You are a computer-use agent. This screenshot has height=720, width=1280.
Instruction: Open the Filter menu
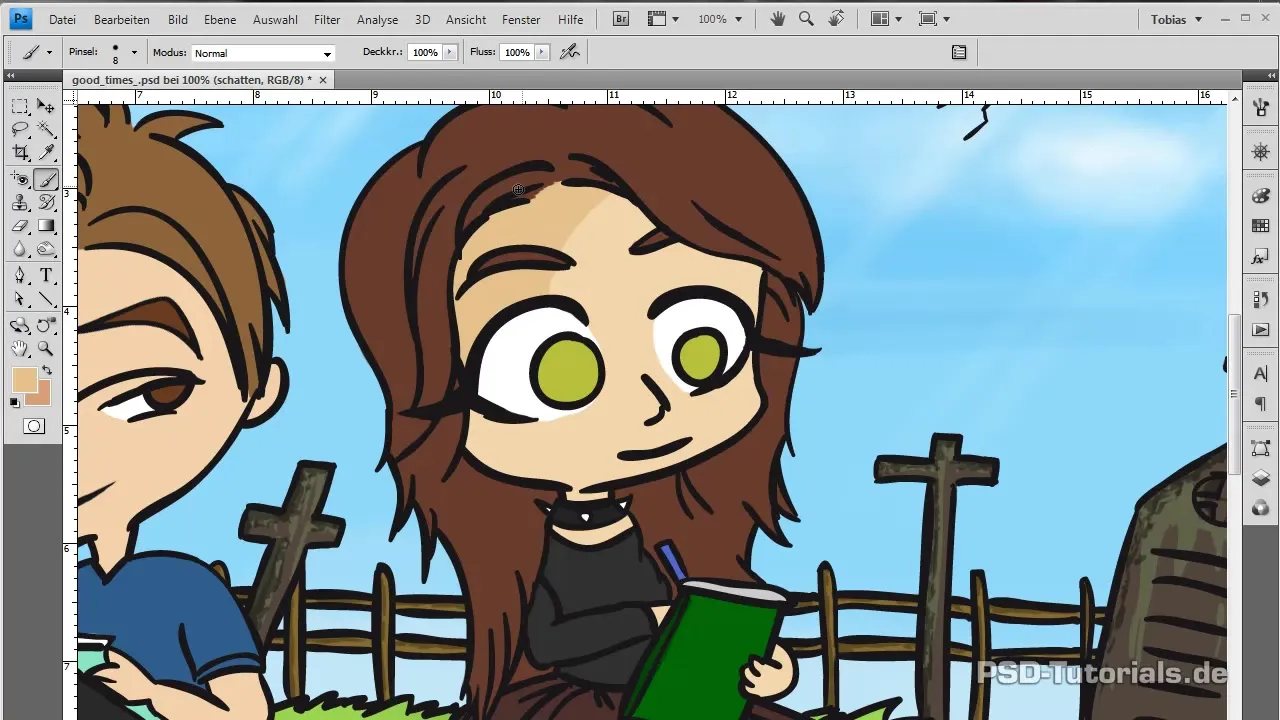327,19
